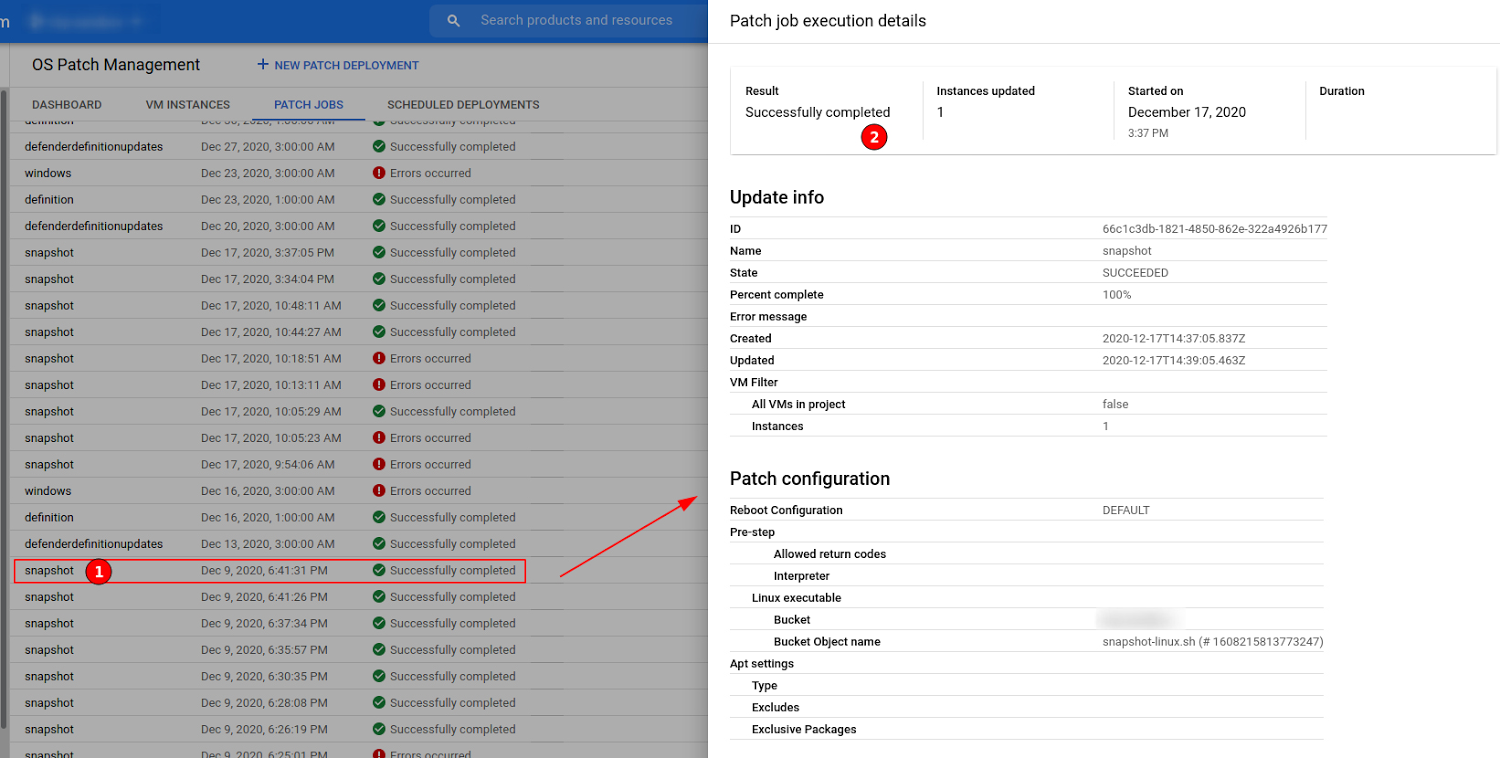Click the 'false' value for All VMs in project
Image resolution: width=1500 pixels, height=758 pixels.
pos(1115,404)
